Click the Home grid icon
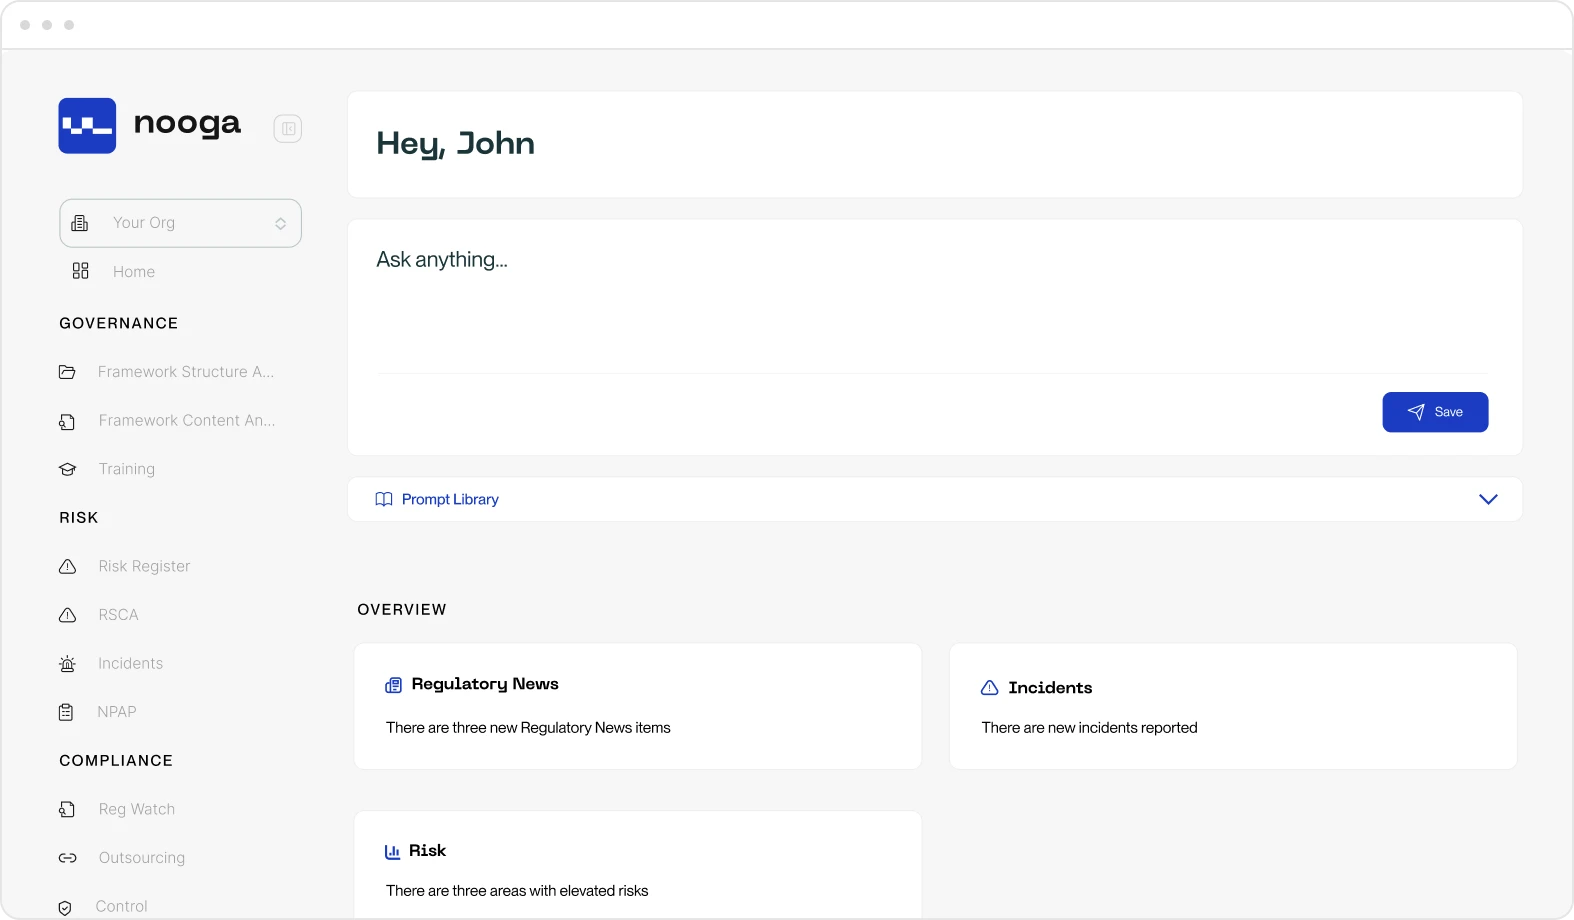 (x=81, y=271)
